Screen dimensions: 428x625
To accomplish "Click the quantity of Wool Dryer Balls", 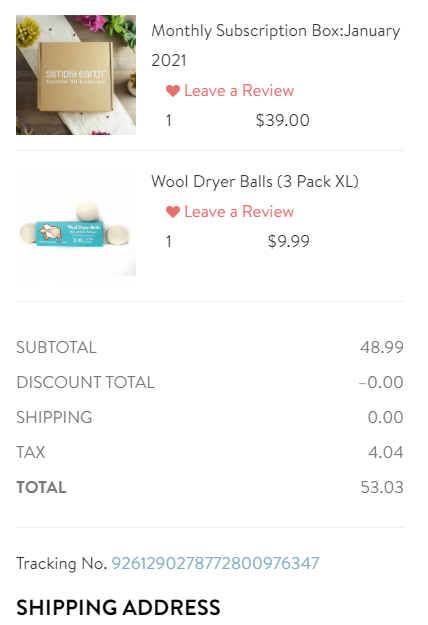I will click(x=169, y=241).
